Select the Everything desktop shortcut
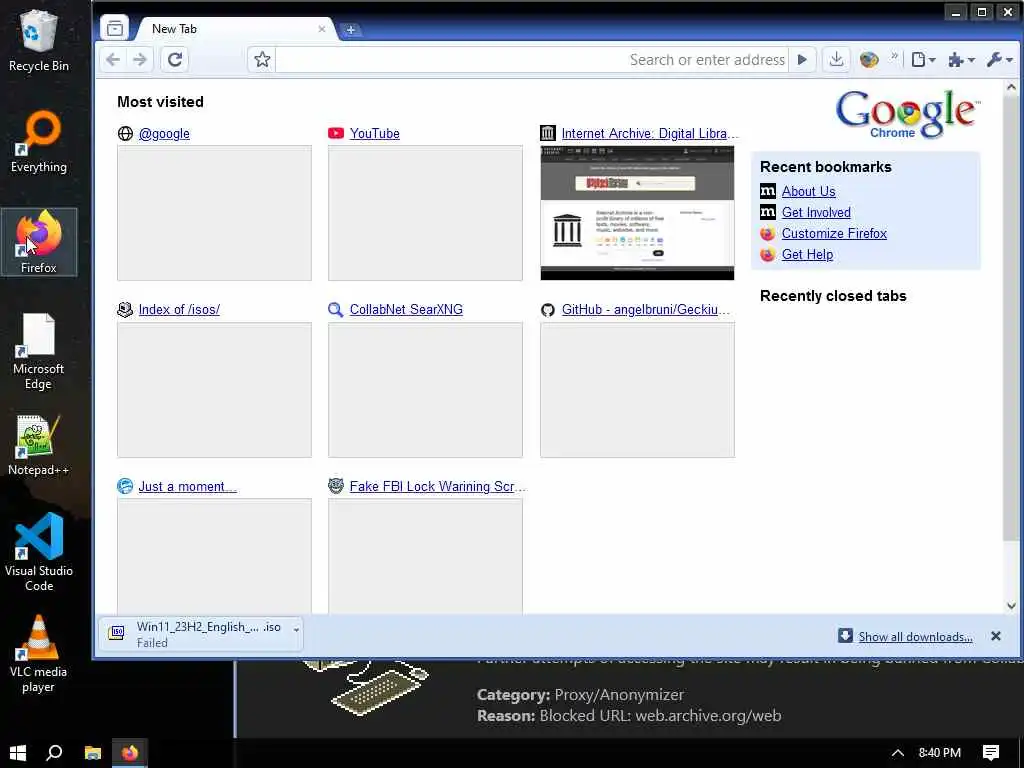The width and height of the screenshot is (1024, 768). pos(39,142)
